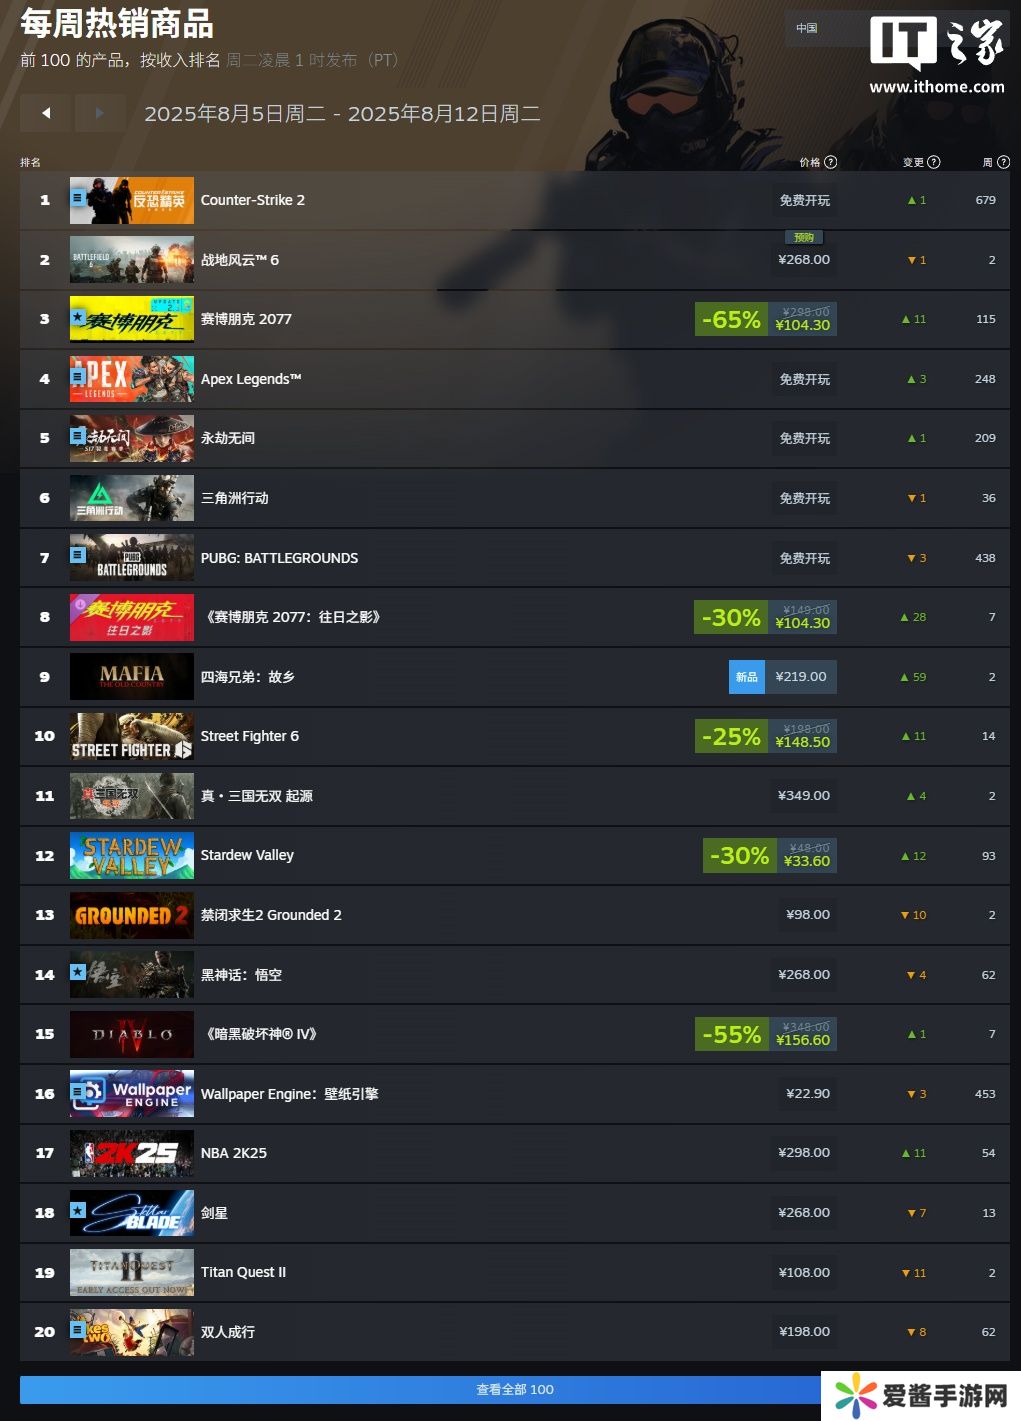Open the Counter-Strike 2 title link
The image size is (1021, 1421).
tap(253, 200)
